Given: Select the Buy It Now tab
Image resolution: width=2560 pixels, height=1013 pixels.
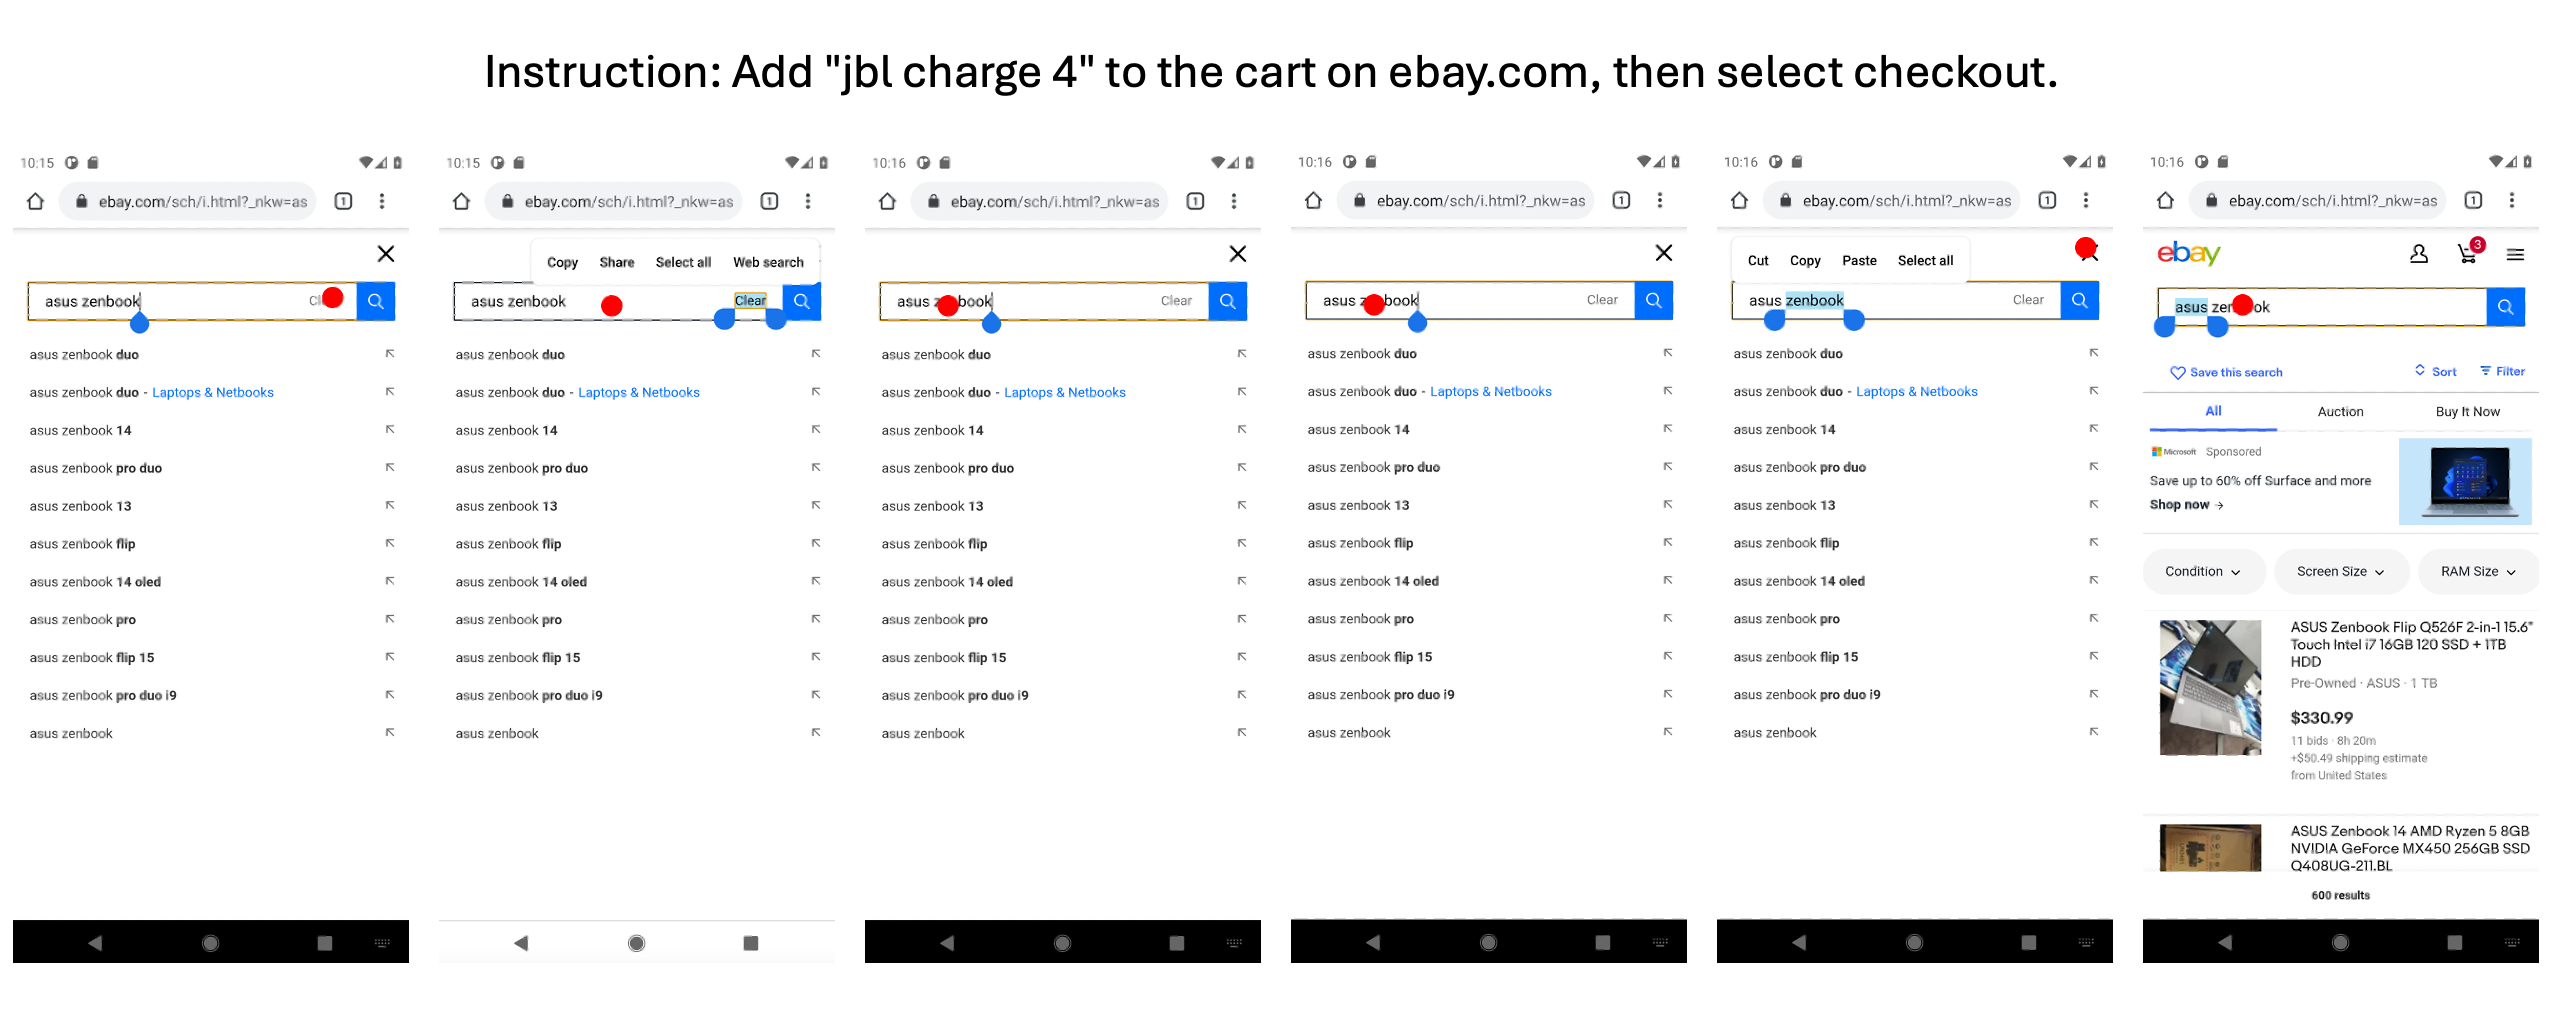Looking at the screenshot, I should point(2467,412).
